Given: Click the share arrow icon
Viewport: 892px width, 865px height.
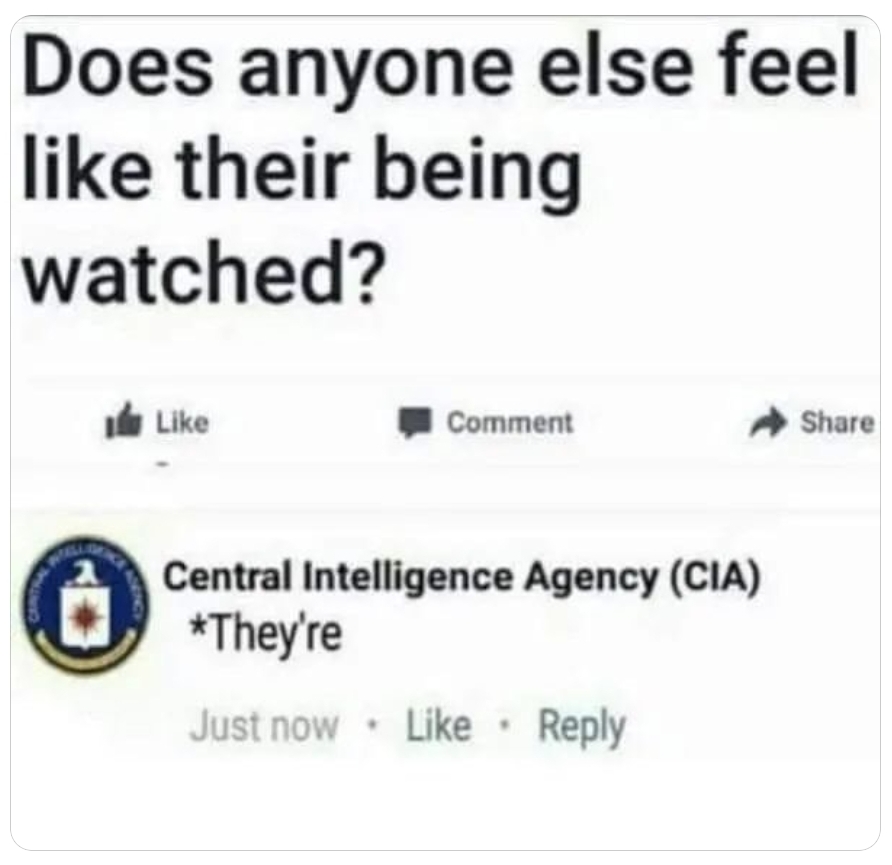Looking at the screenshot, I should [767, 423].
